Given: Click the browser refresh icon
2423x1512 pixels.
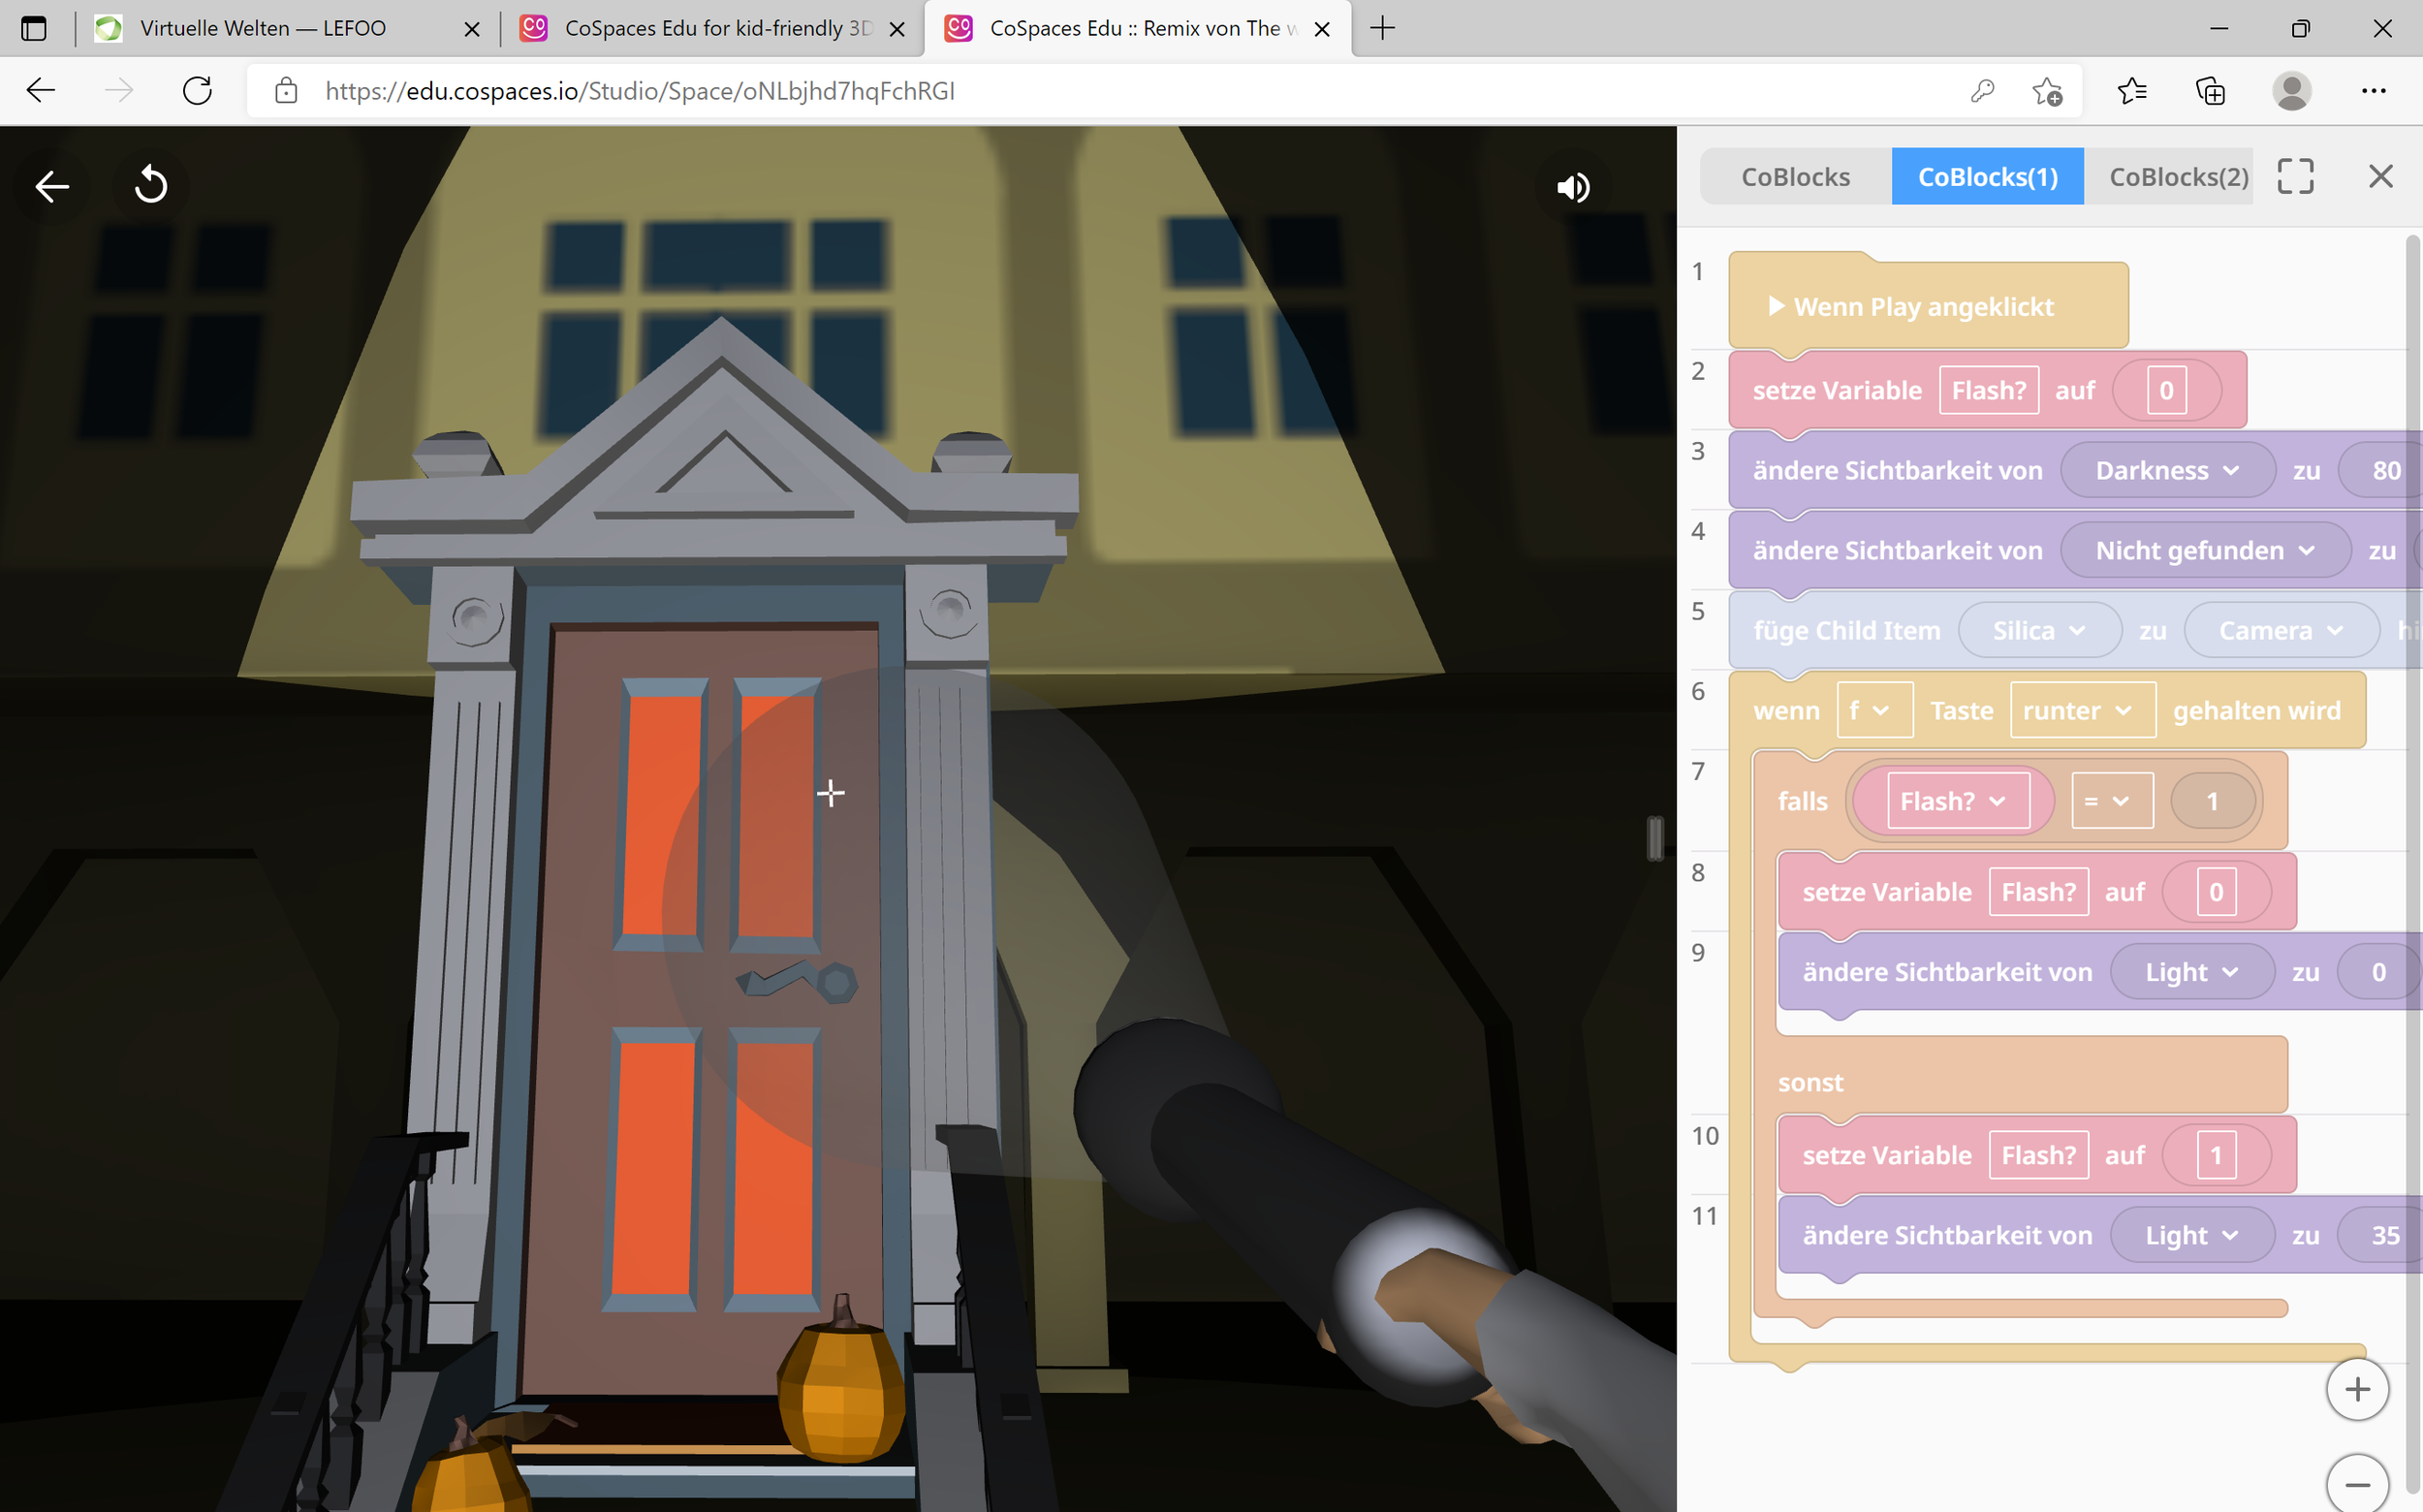Looking at the screenshot, I should (198, 91).
